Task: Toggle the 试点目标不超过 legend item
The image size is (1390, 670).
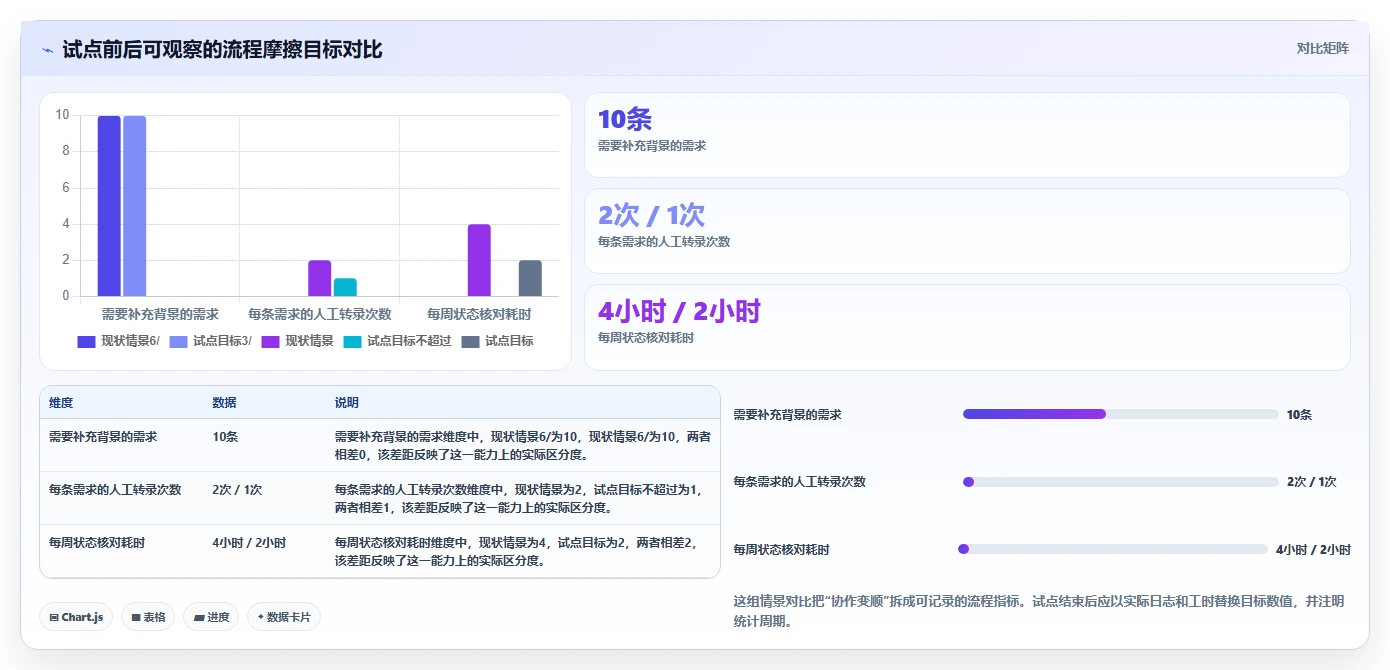Action: (397, 341)
